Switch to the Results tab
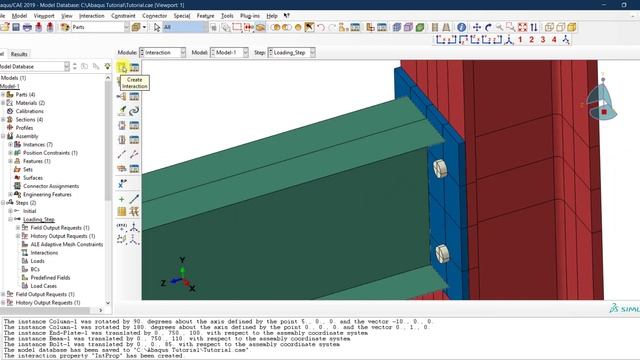This screenshot has width=640, height=360. [19, 54]
